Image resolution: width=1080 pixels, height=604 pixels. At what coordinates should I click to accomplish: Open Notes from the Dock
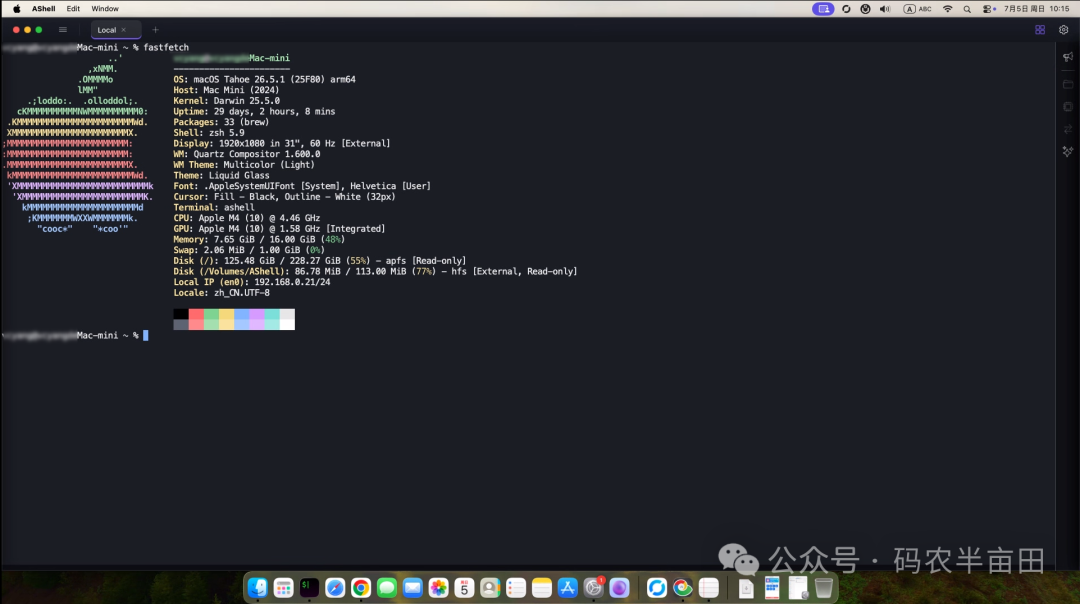[x=541, y=587]
